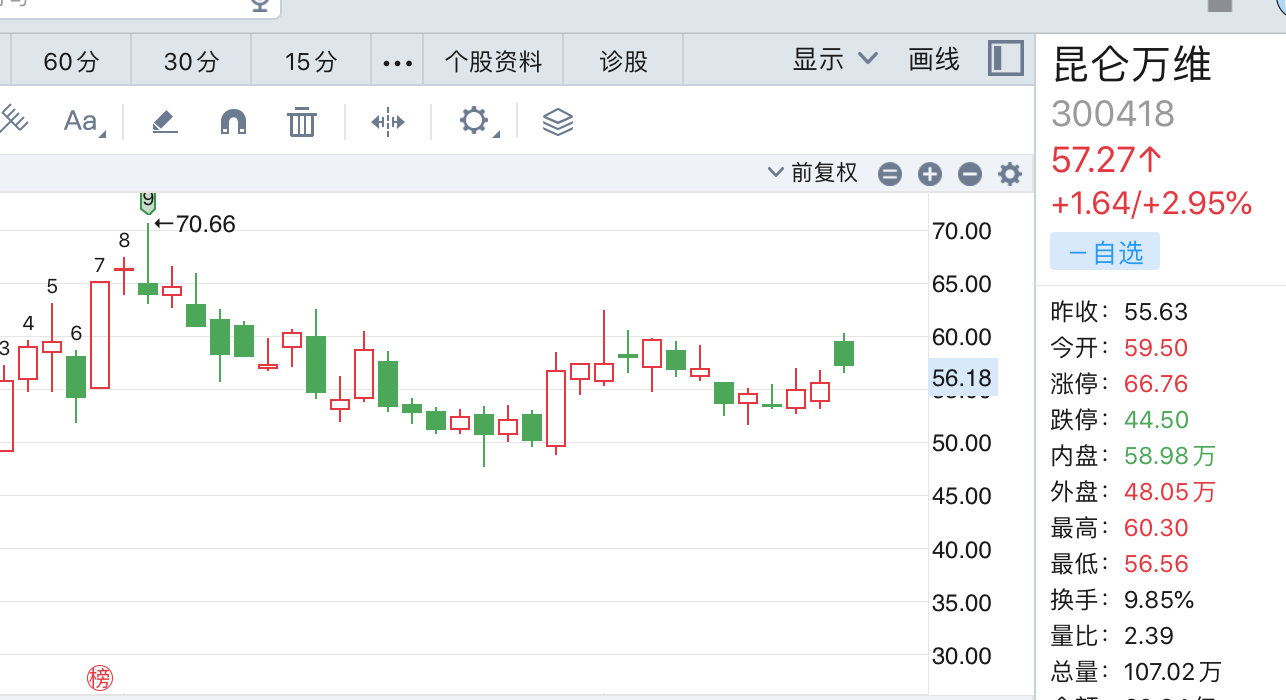Click the 诊股 diagnosis button

623,62
